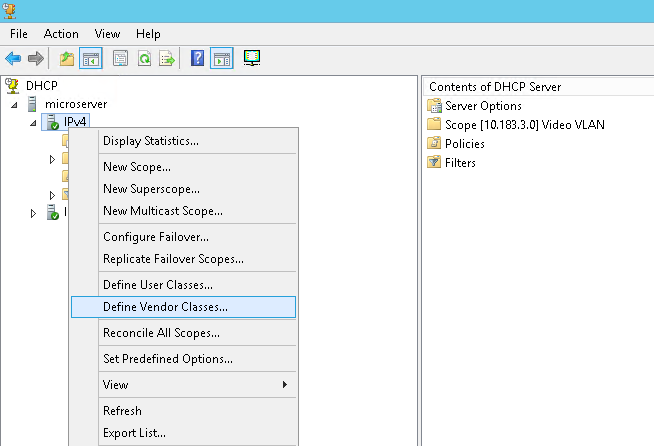This screenshot has height=446, width=654.
Task: Select New Multicast Scope... menu entry
Action: [184, 211]
